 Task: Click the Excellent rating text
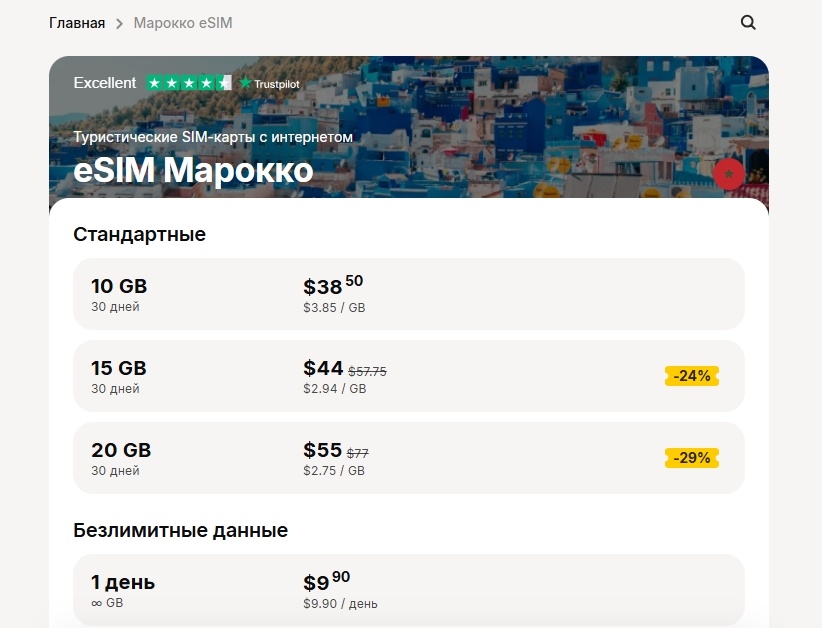(x=105, y=83)
